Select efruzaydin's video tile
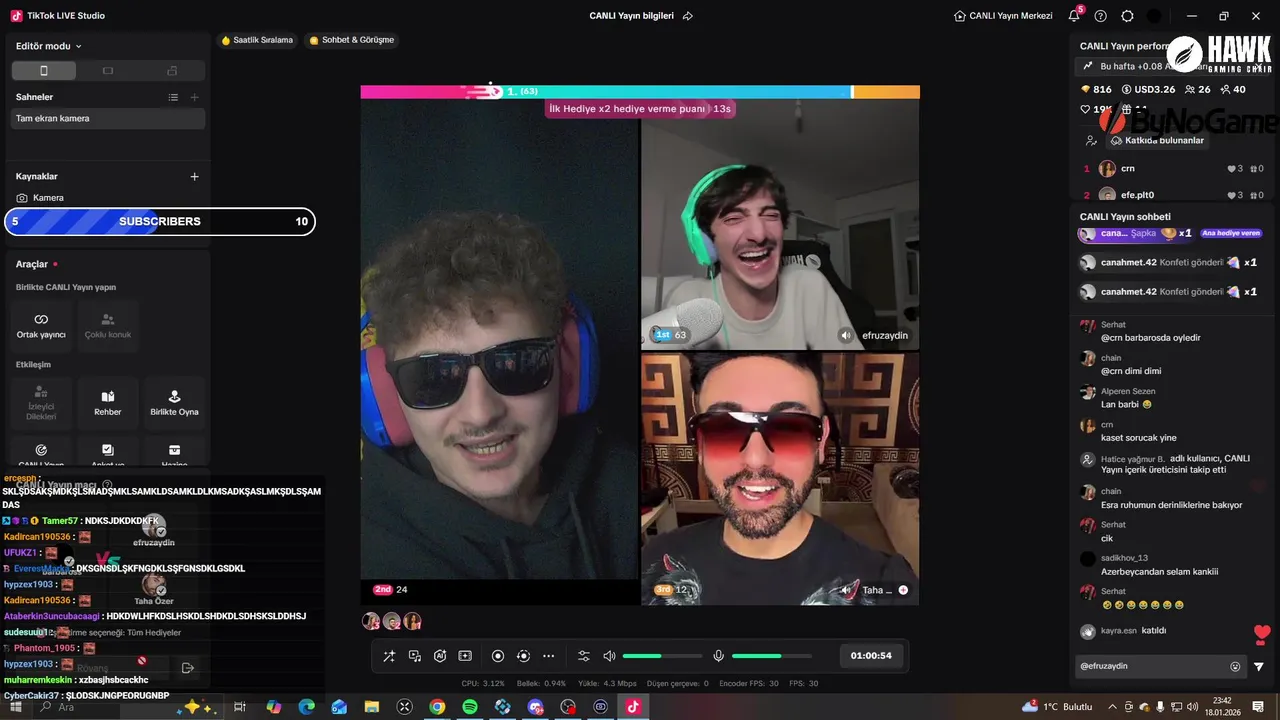The image size is (1280, 720). 780,223
